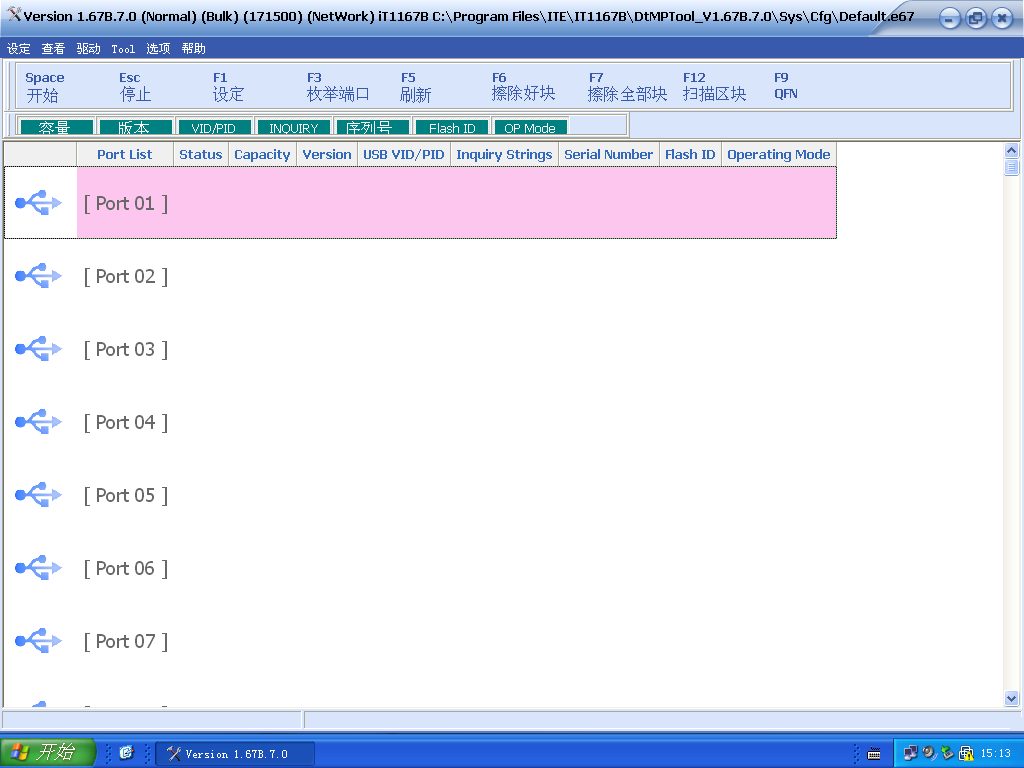
Task: Toggle the OP Mode column button
Action: [530, 128]
